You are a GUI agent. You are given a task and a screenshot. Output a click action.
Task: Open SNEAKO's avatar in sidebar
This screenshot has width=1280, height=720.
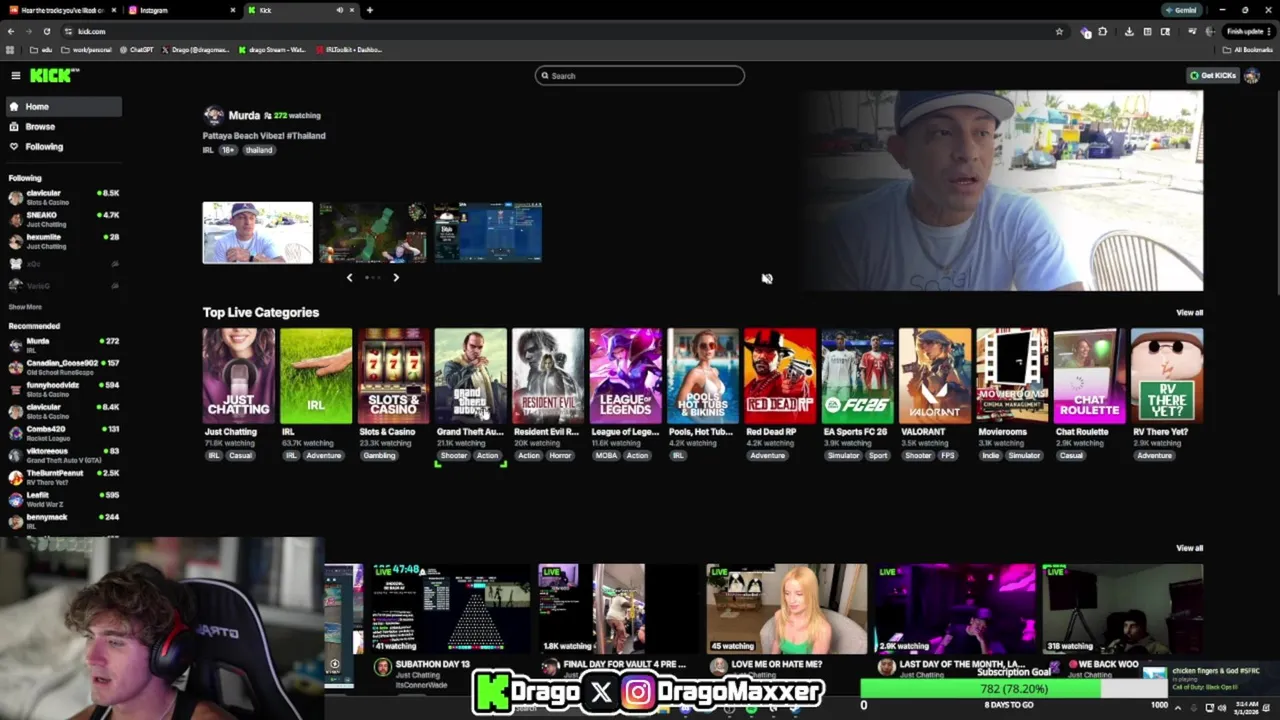(x=15, y=219)
